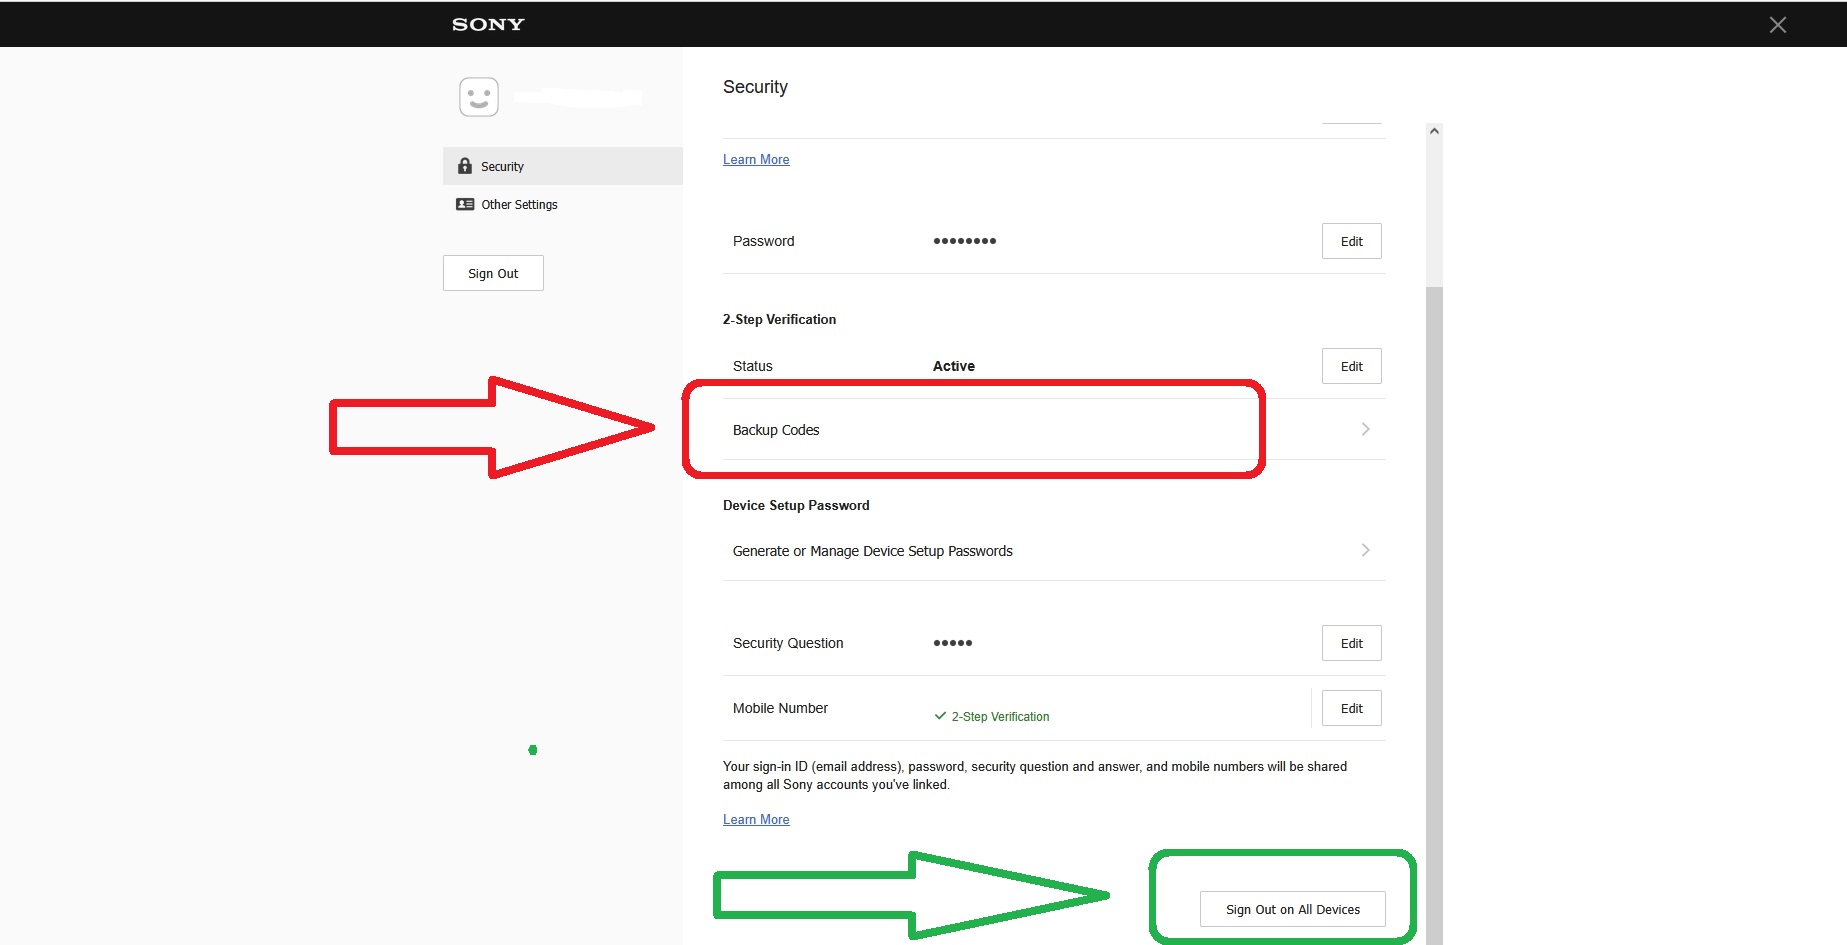Click the Security page heading
This screenshot has width=1847, height=945.
tap(755, 87)
